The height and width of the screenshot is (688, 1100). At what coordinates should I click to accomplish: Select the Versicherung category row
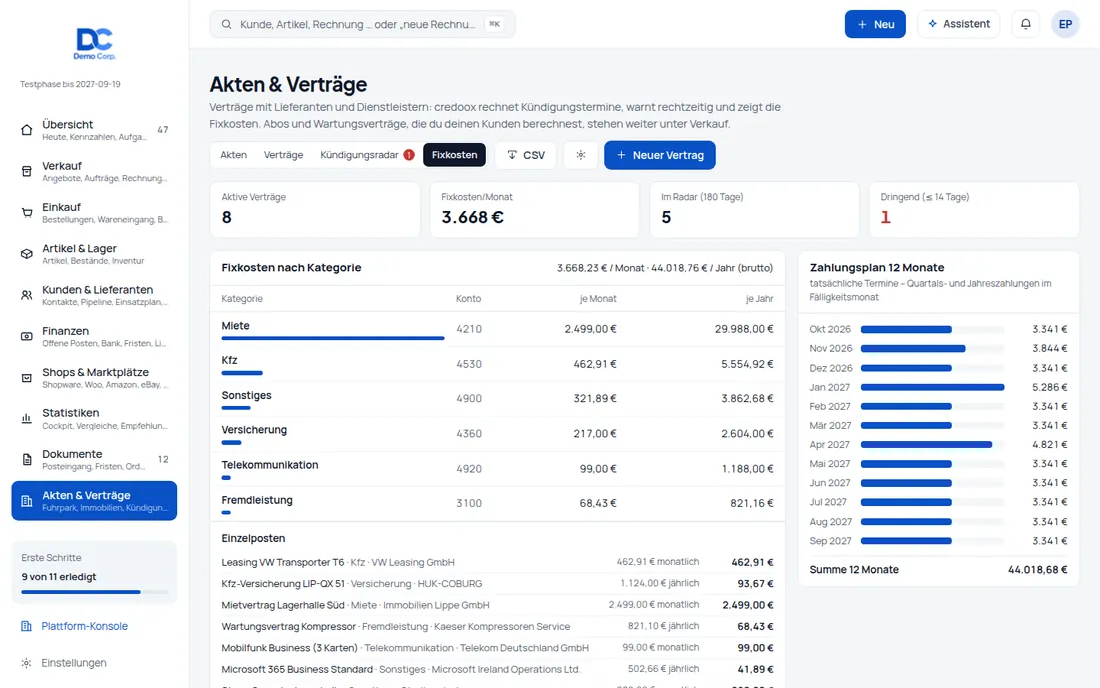[497, 433]
